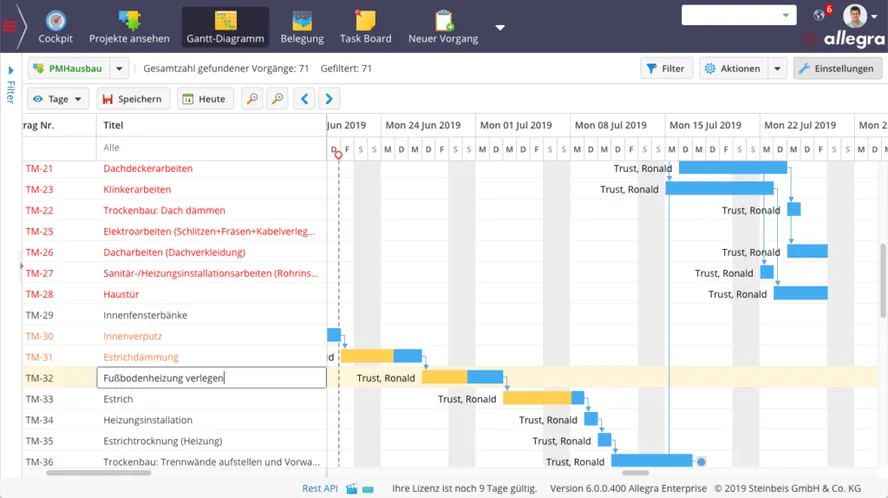The height and width of the screenshot is (498, 888).
Task: Collapse the task list splitter arrow
Action: pyautogui.click(x=22, y=266)
